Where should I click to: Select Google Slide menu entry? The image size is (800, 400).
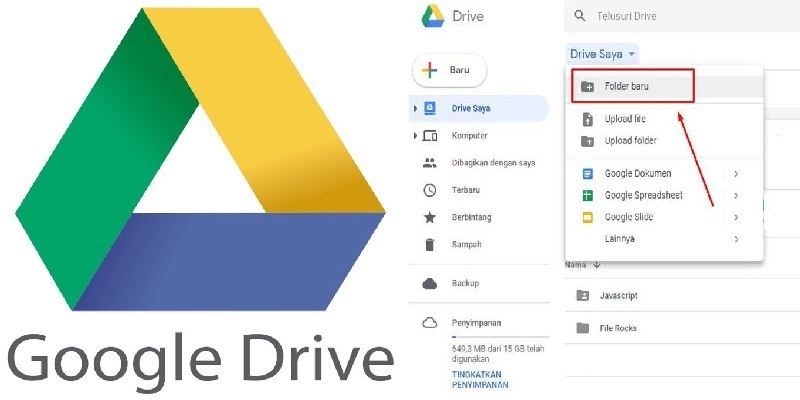664,217
